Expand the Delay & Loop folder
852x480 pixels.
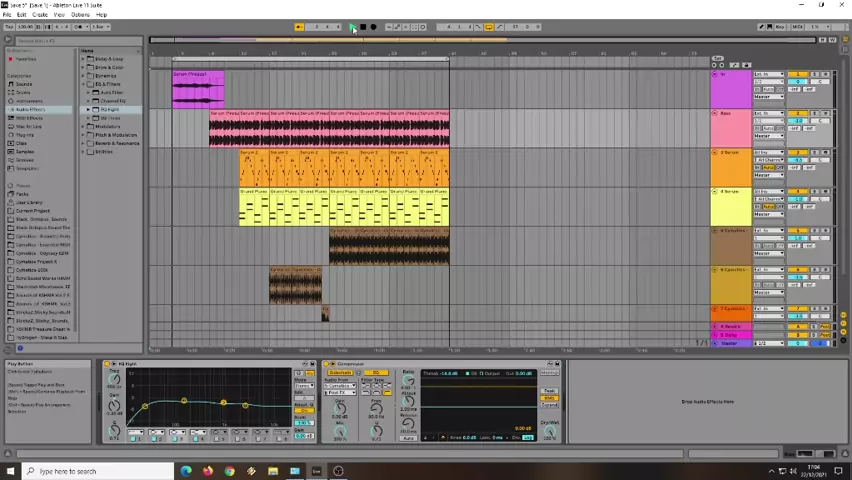click(x=108, y=59)
